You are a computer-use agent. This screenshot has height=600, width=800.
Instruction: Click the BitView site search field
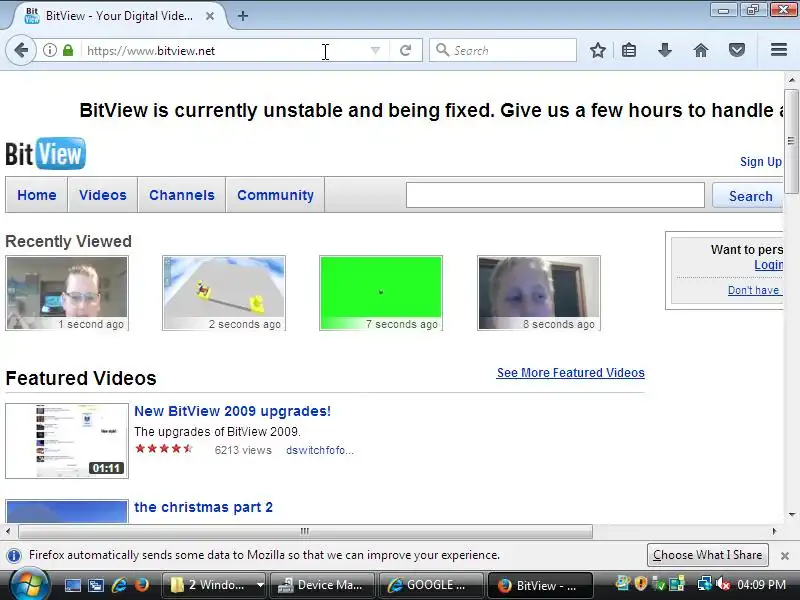coord(555,195)
